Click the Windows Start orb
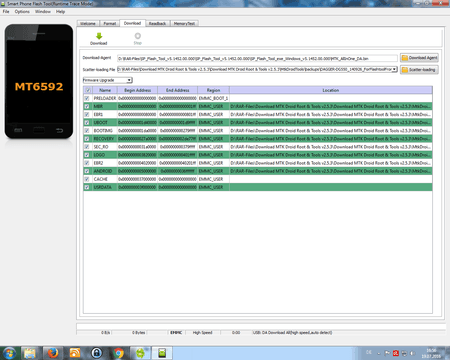The image size is (450, 360). (9, 353)
